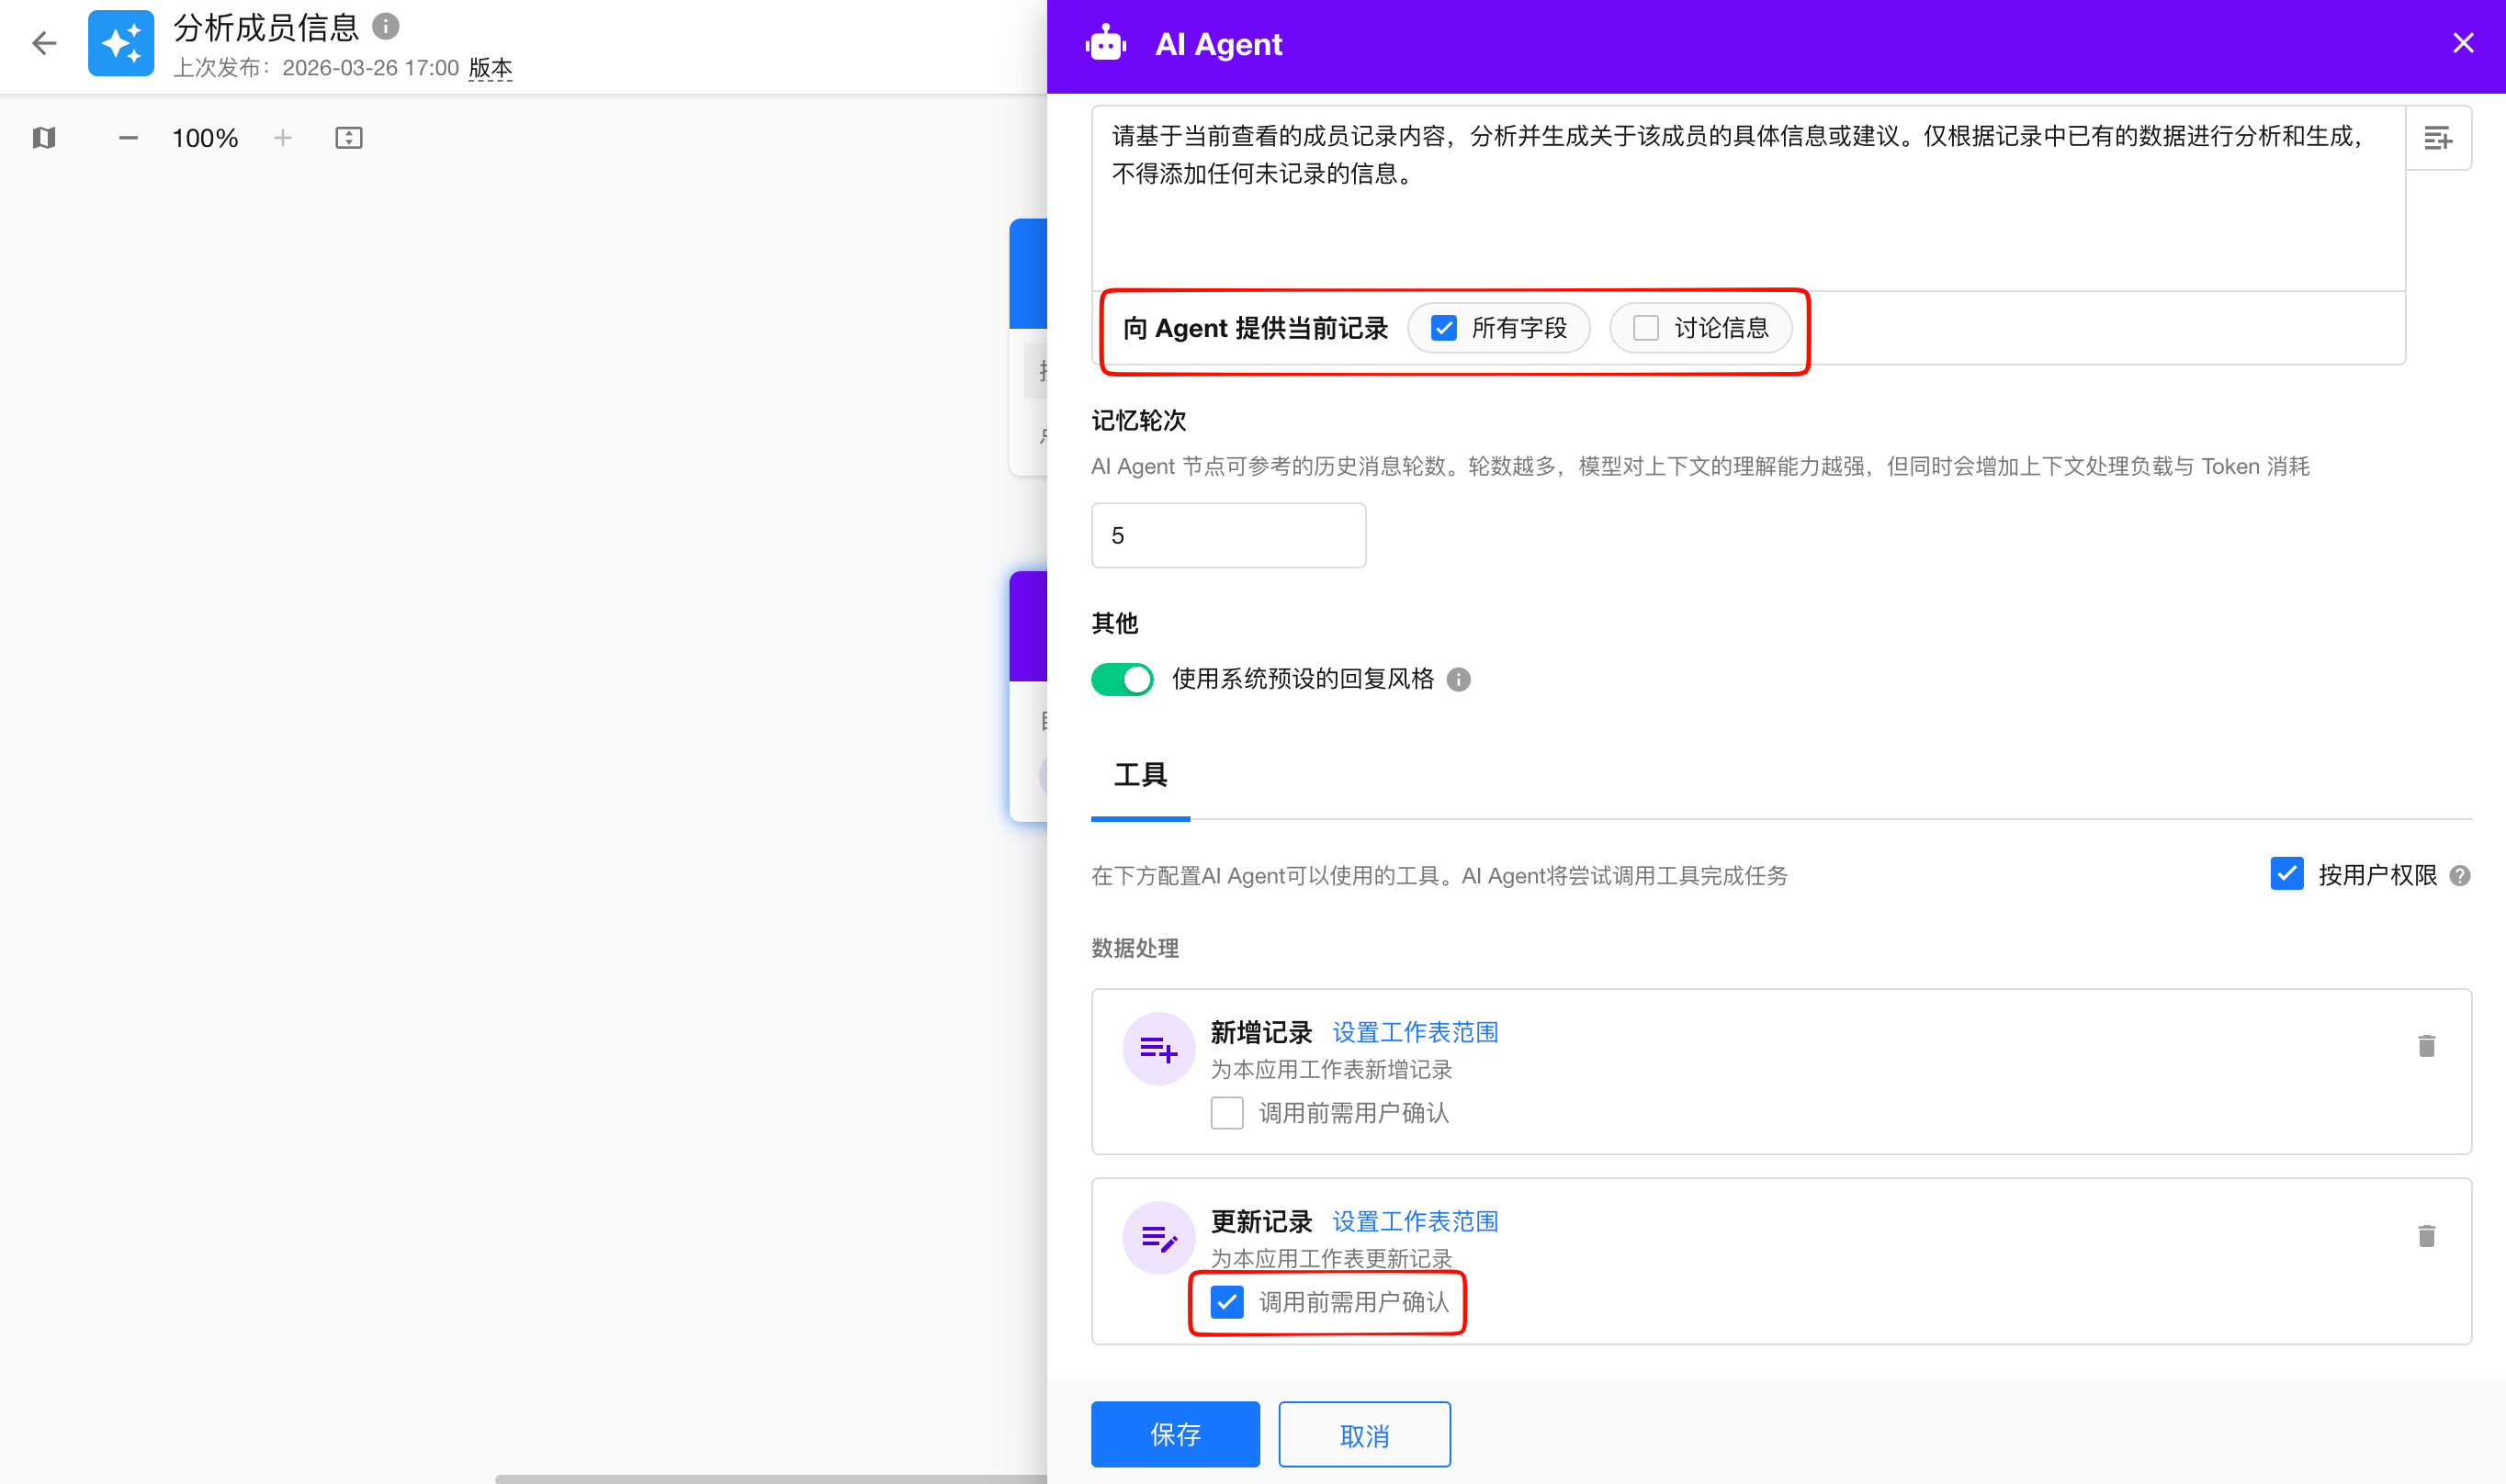2506x1484 pixels.
Task: Uncheck the 所有字段 checkbox
Action: (x=1443, y=328)
